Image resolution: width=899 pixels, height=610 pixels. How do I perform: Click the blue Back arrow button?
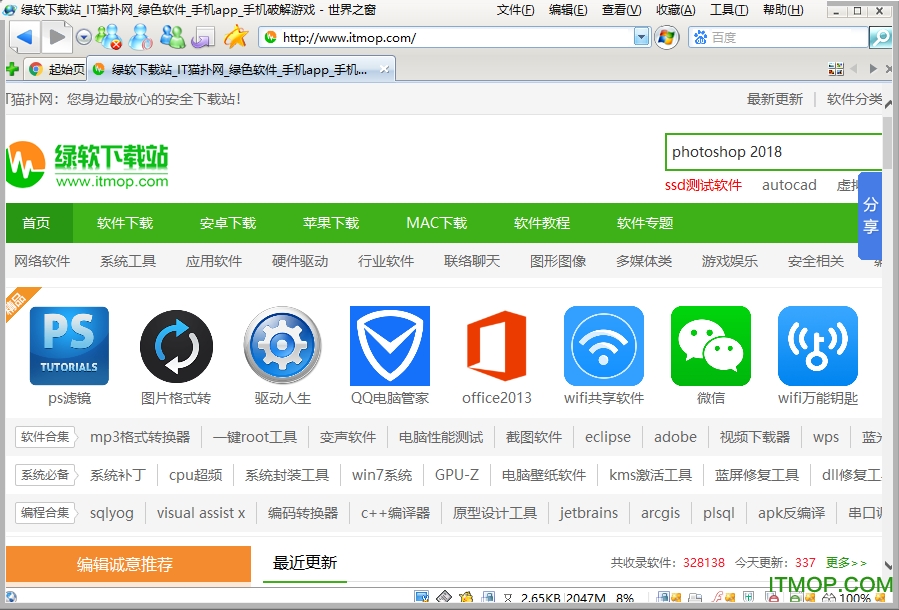[24, 38]
